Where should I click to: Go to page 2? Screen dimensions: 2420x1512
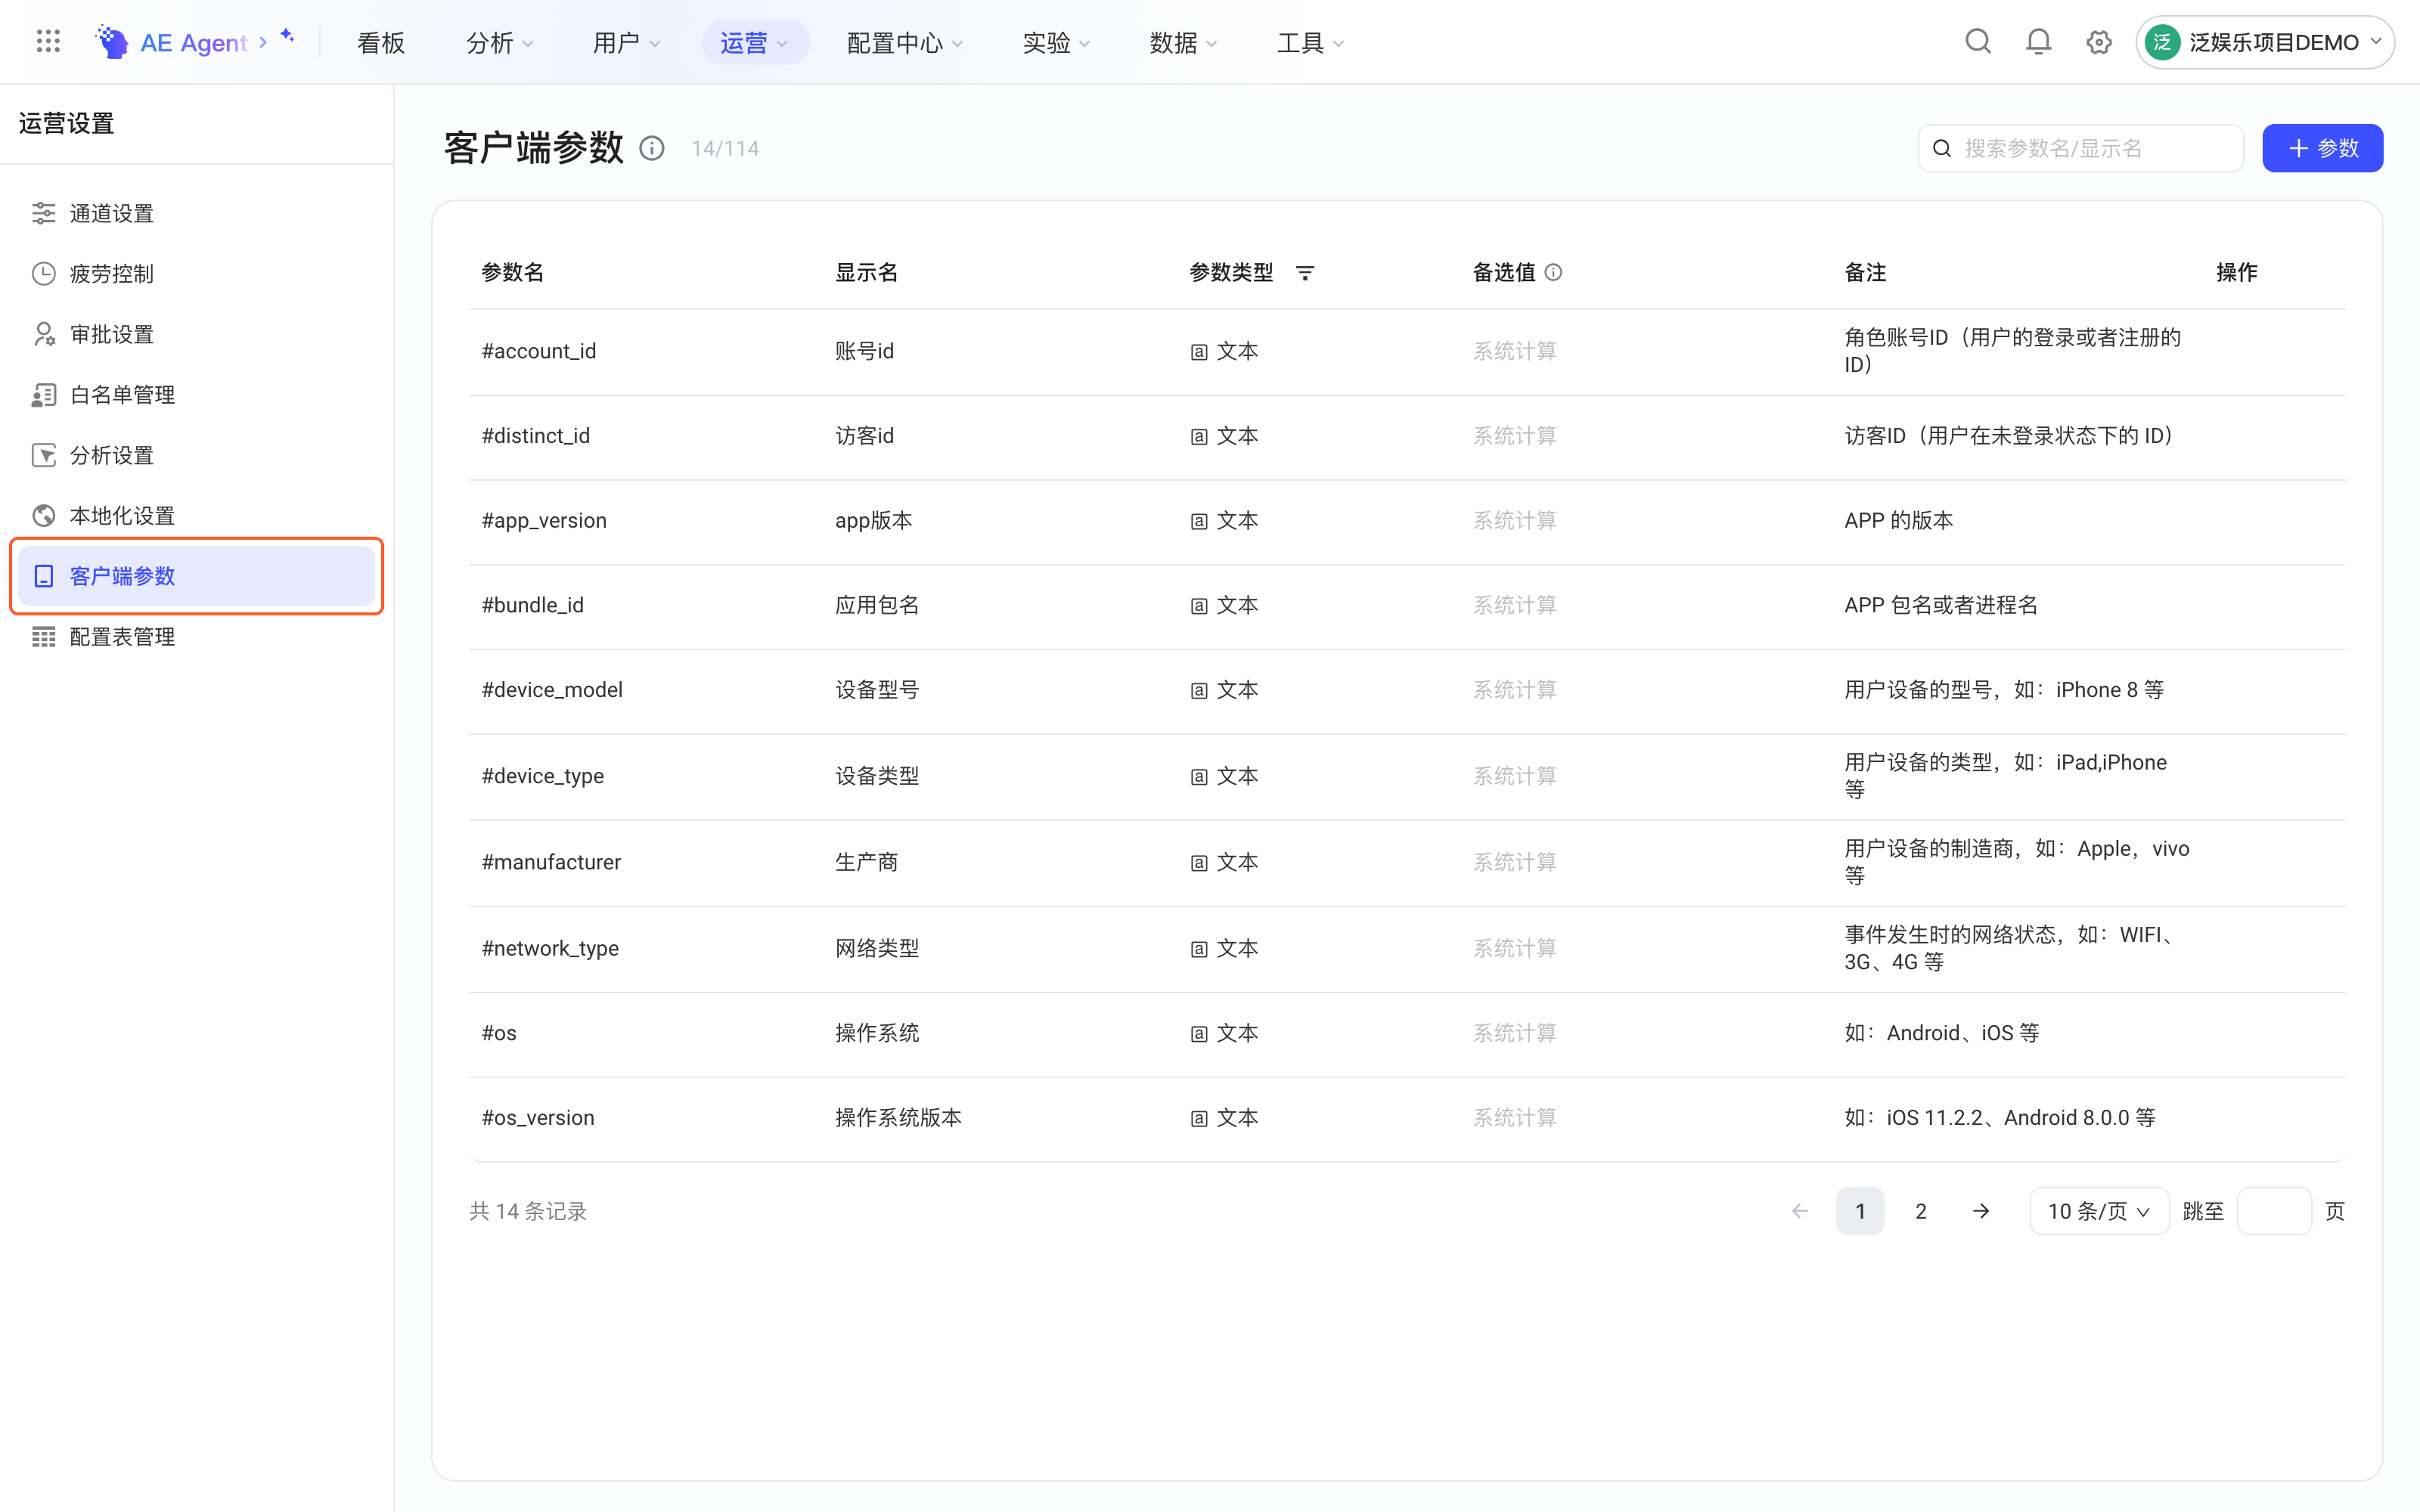click(1920, 1211)
